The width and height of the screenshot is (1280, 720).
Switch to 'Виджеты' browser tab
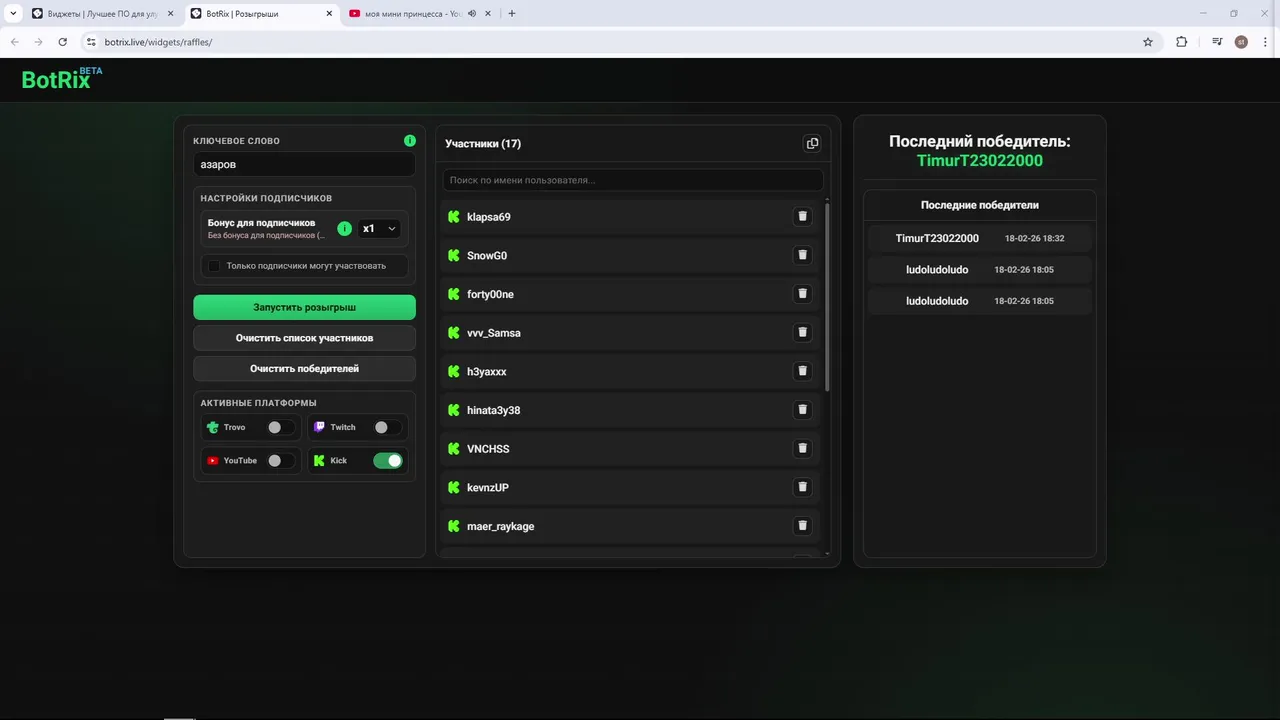coord(102,14)
